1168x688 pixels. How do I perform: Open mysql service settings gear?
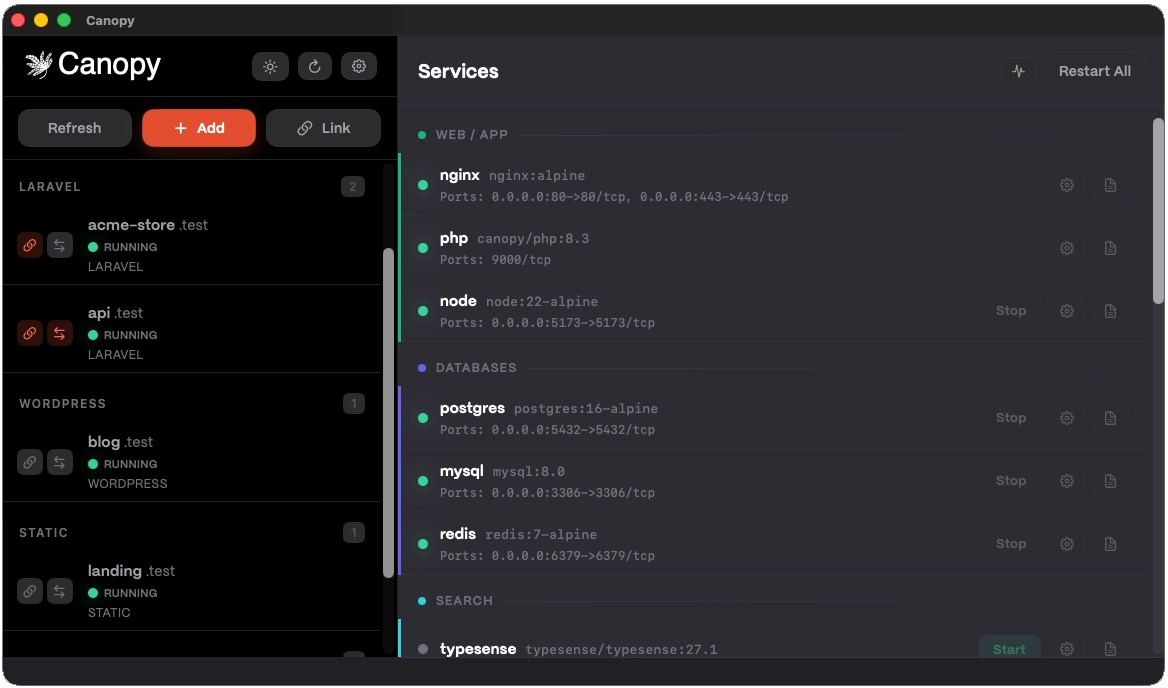pos(1067,481)
